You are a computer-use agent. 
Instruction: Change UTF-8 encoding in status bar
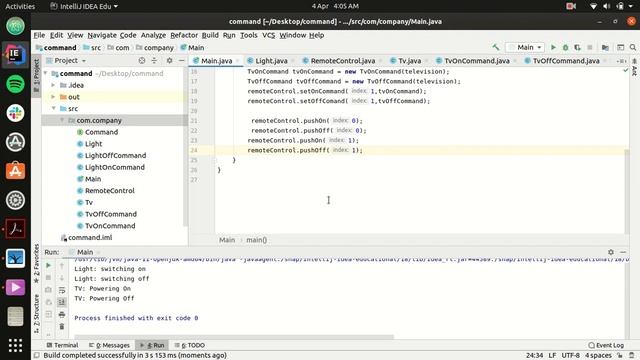pos(571,356)
